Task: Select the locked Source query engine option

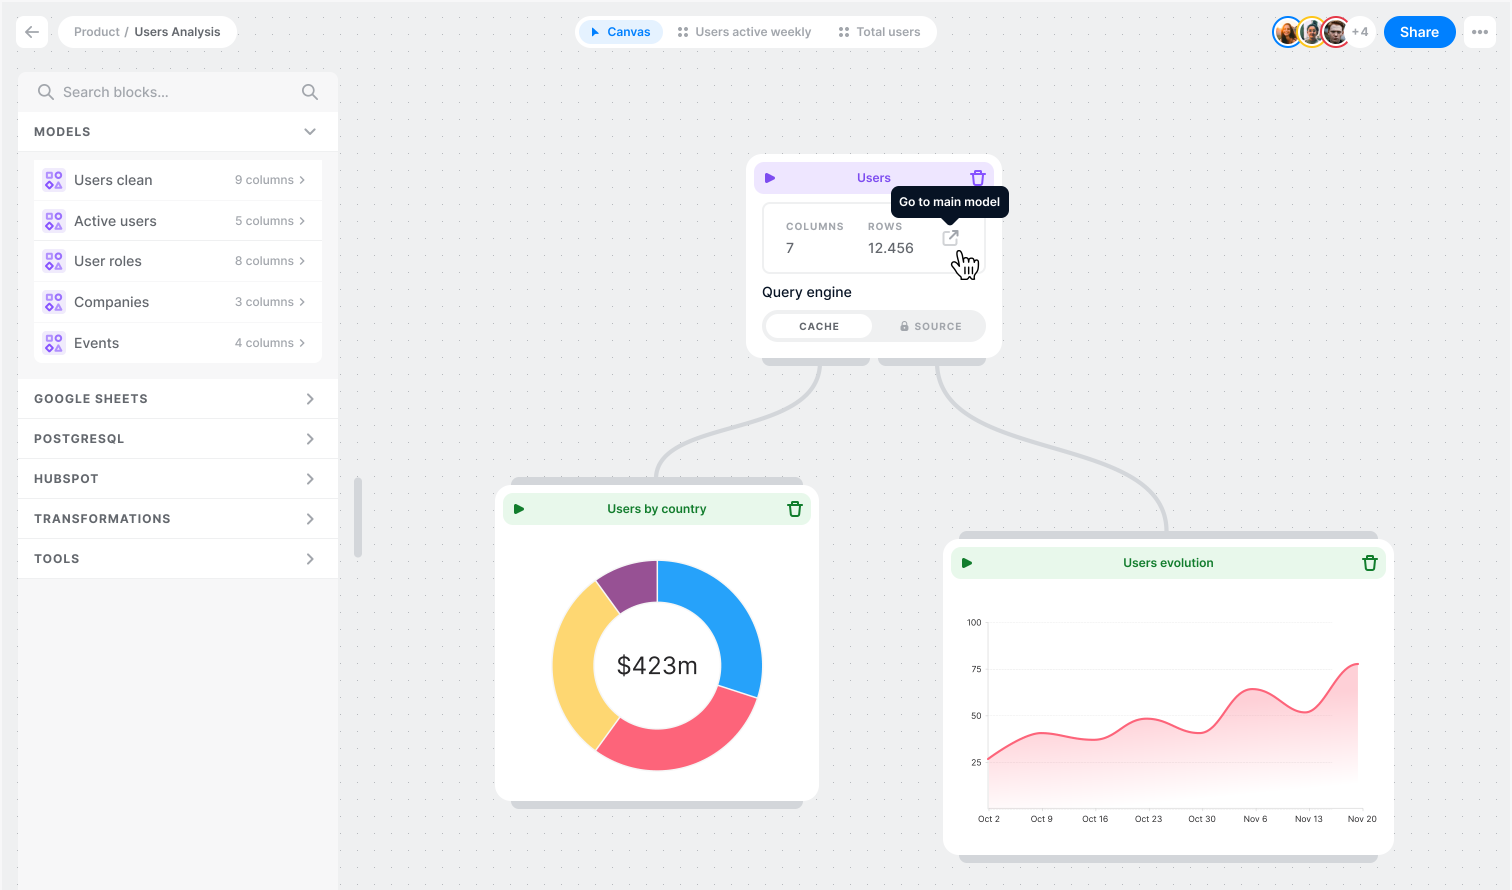Action: 930,326
